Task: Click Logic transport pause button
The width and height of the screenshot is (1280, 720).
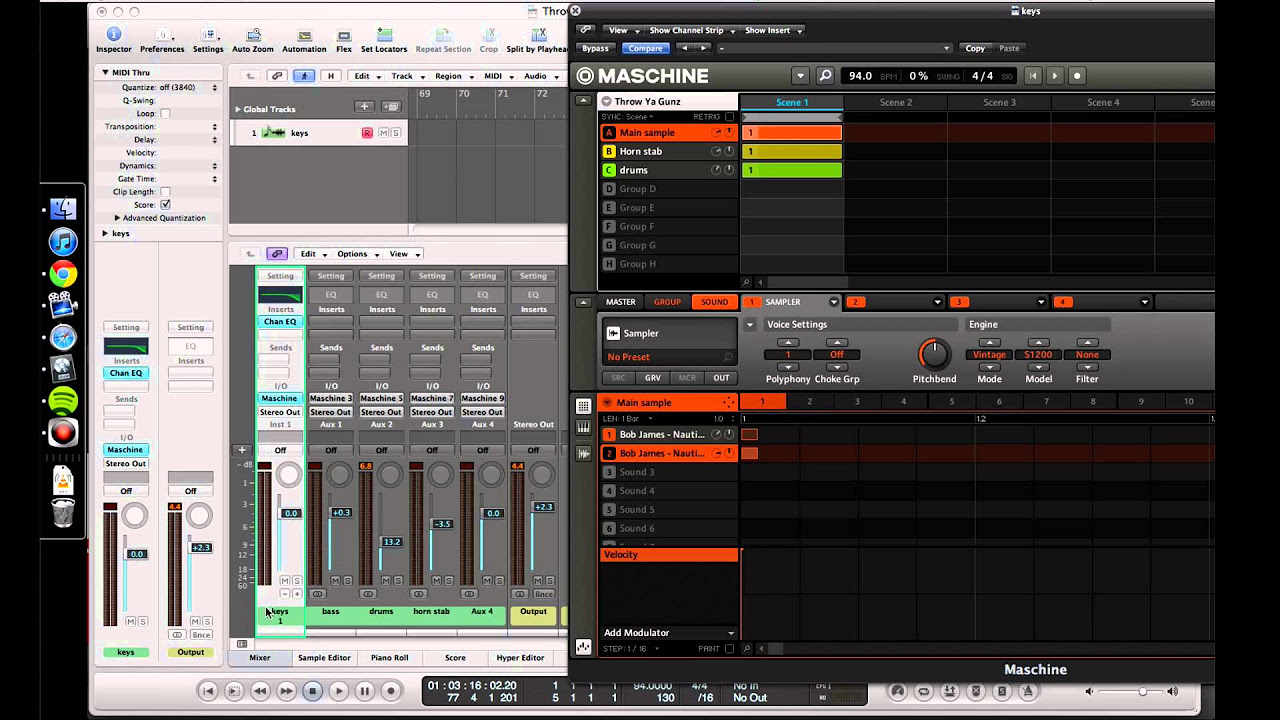Action: point(364,690)
